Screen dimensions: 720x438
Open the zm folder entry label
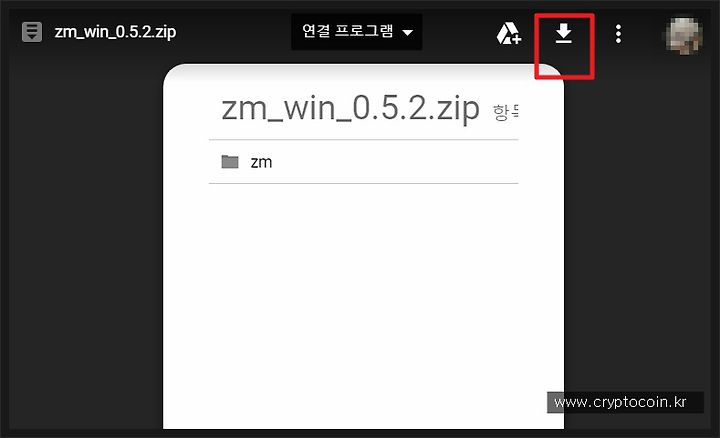(x=261, y=162)
